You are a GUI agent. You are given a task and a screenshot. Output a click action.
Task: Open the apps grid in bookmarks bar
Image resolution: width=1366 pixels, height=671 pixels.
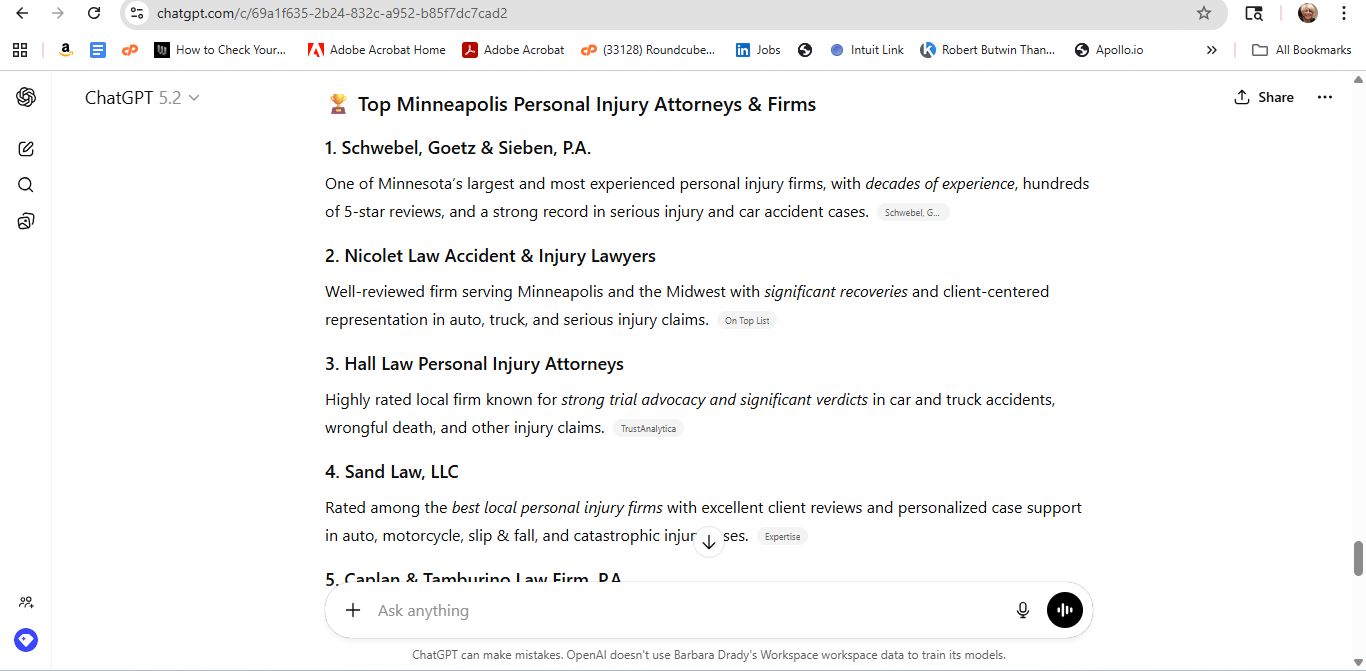click(x=20, y=50)
